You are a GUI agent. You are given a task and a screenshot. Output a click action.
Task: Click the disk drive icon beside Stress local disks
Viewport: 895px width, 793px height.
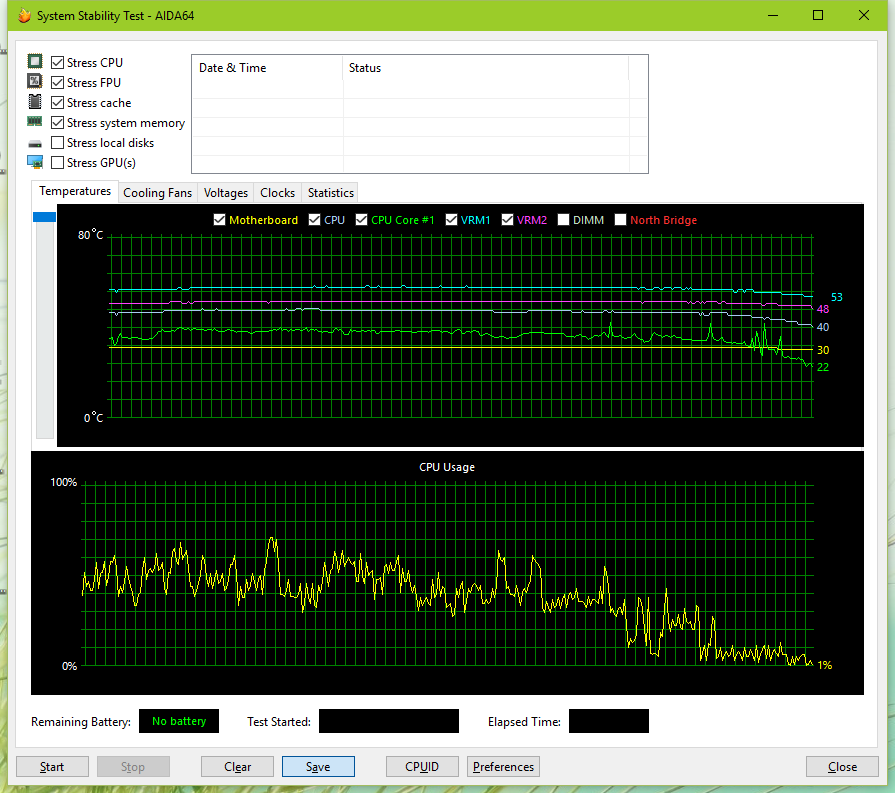tap(35, 144)
